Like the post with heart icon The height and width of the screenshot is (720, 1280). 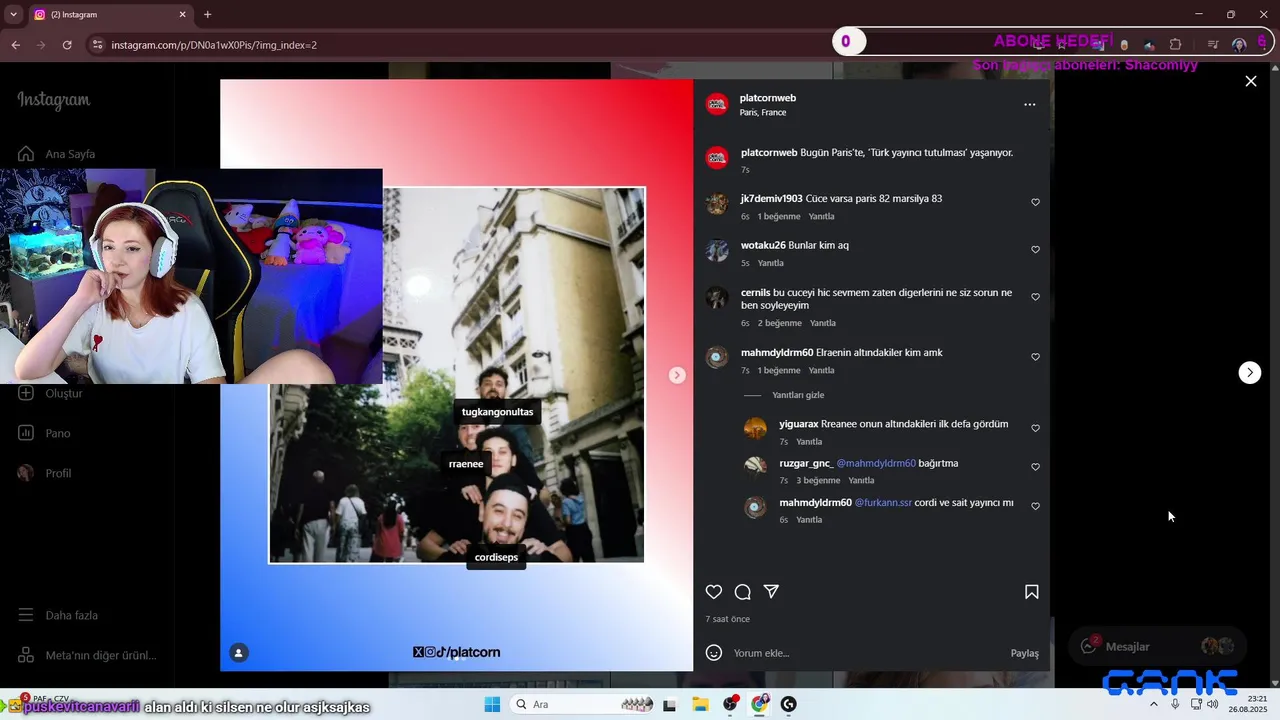pos(714,592)
